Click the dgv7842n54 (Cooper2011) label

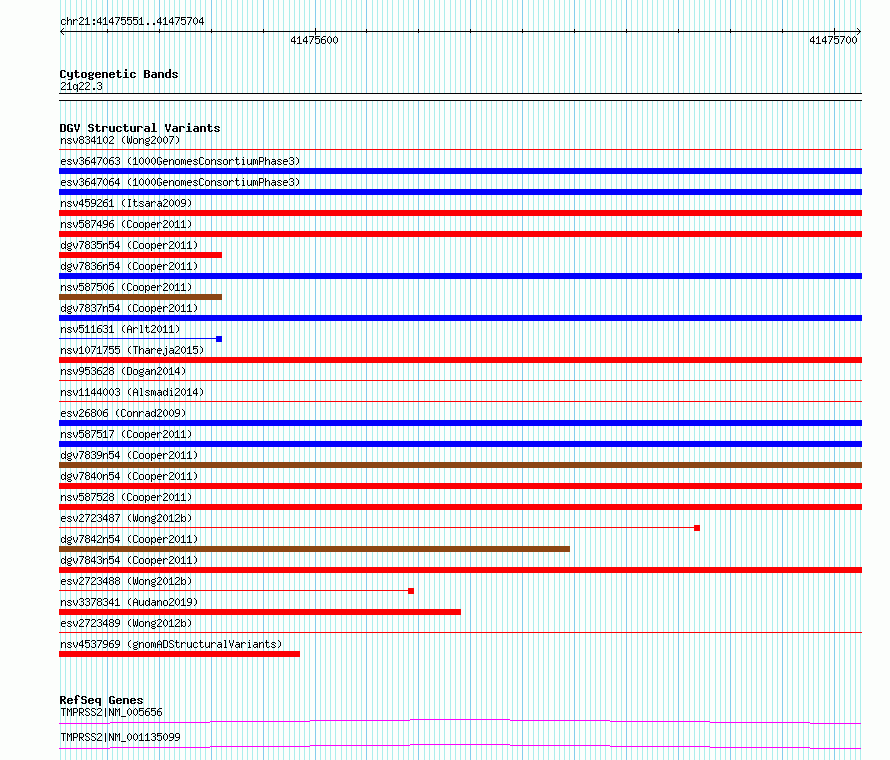(x=129, y=539)
